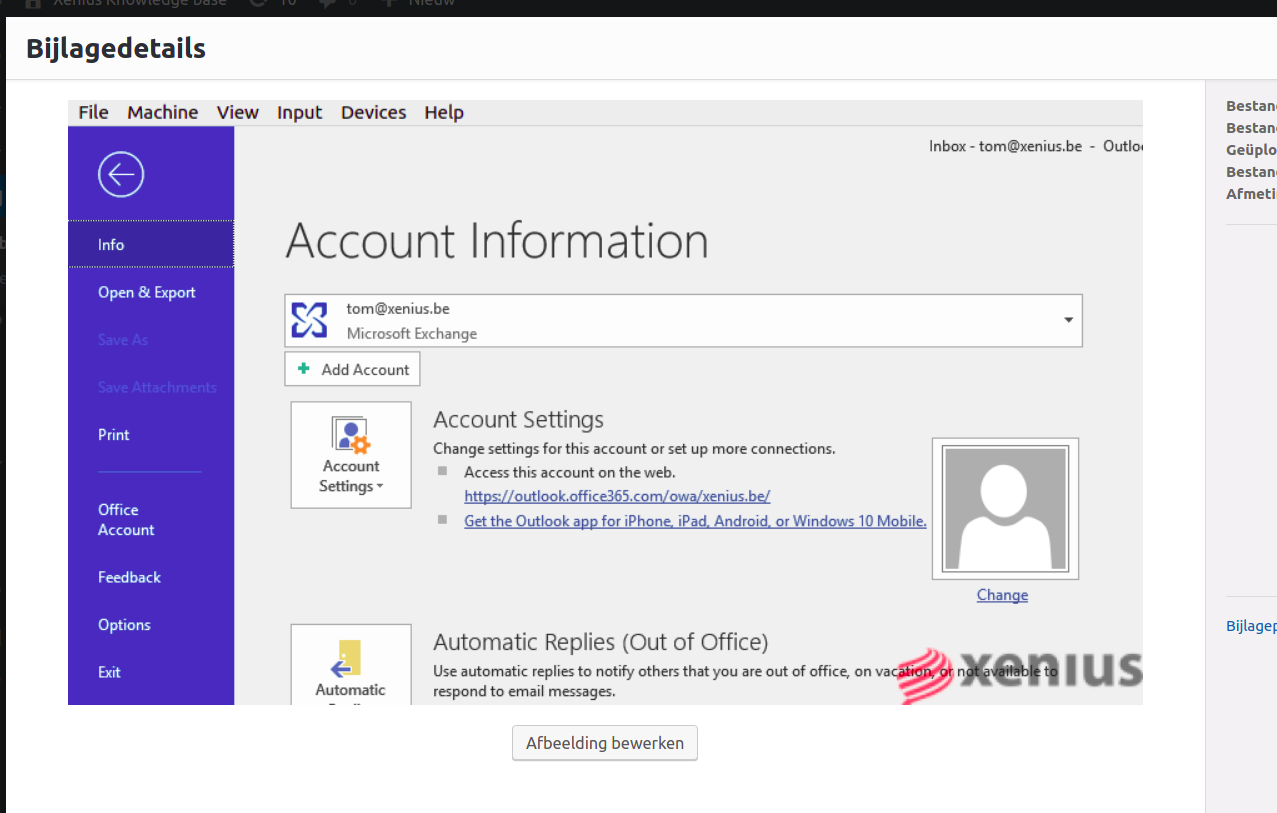Open the Devices menu
The image size is (1277, 813).
pos(373,112)
